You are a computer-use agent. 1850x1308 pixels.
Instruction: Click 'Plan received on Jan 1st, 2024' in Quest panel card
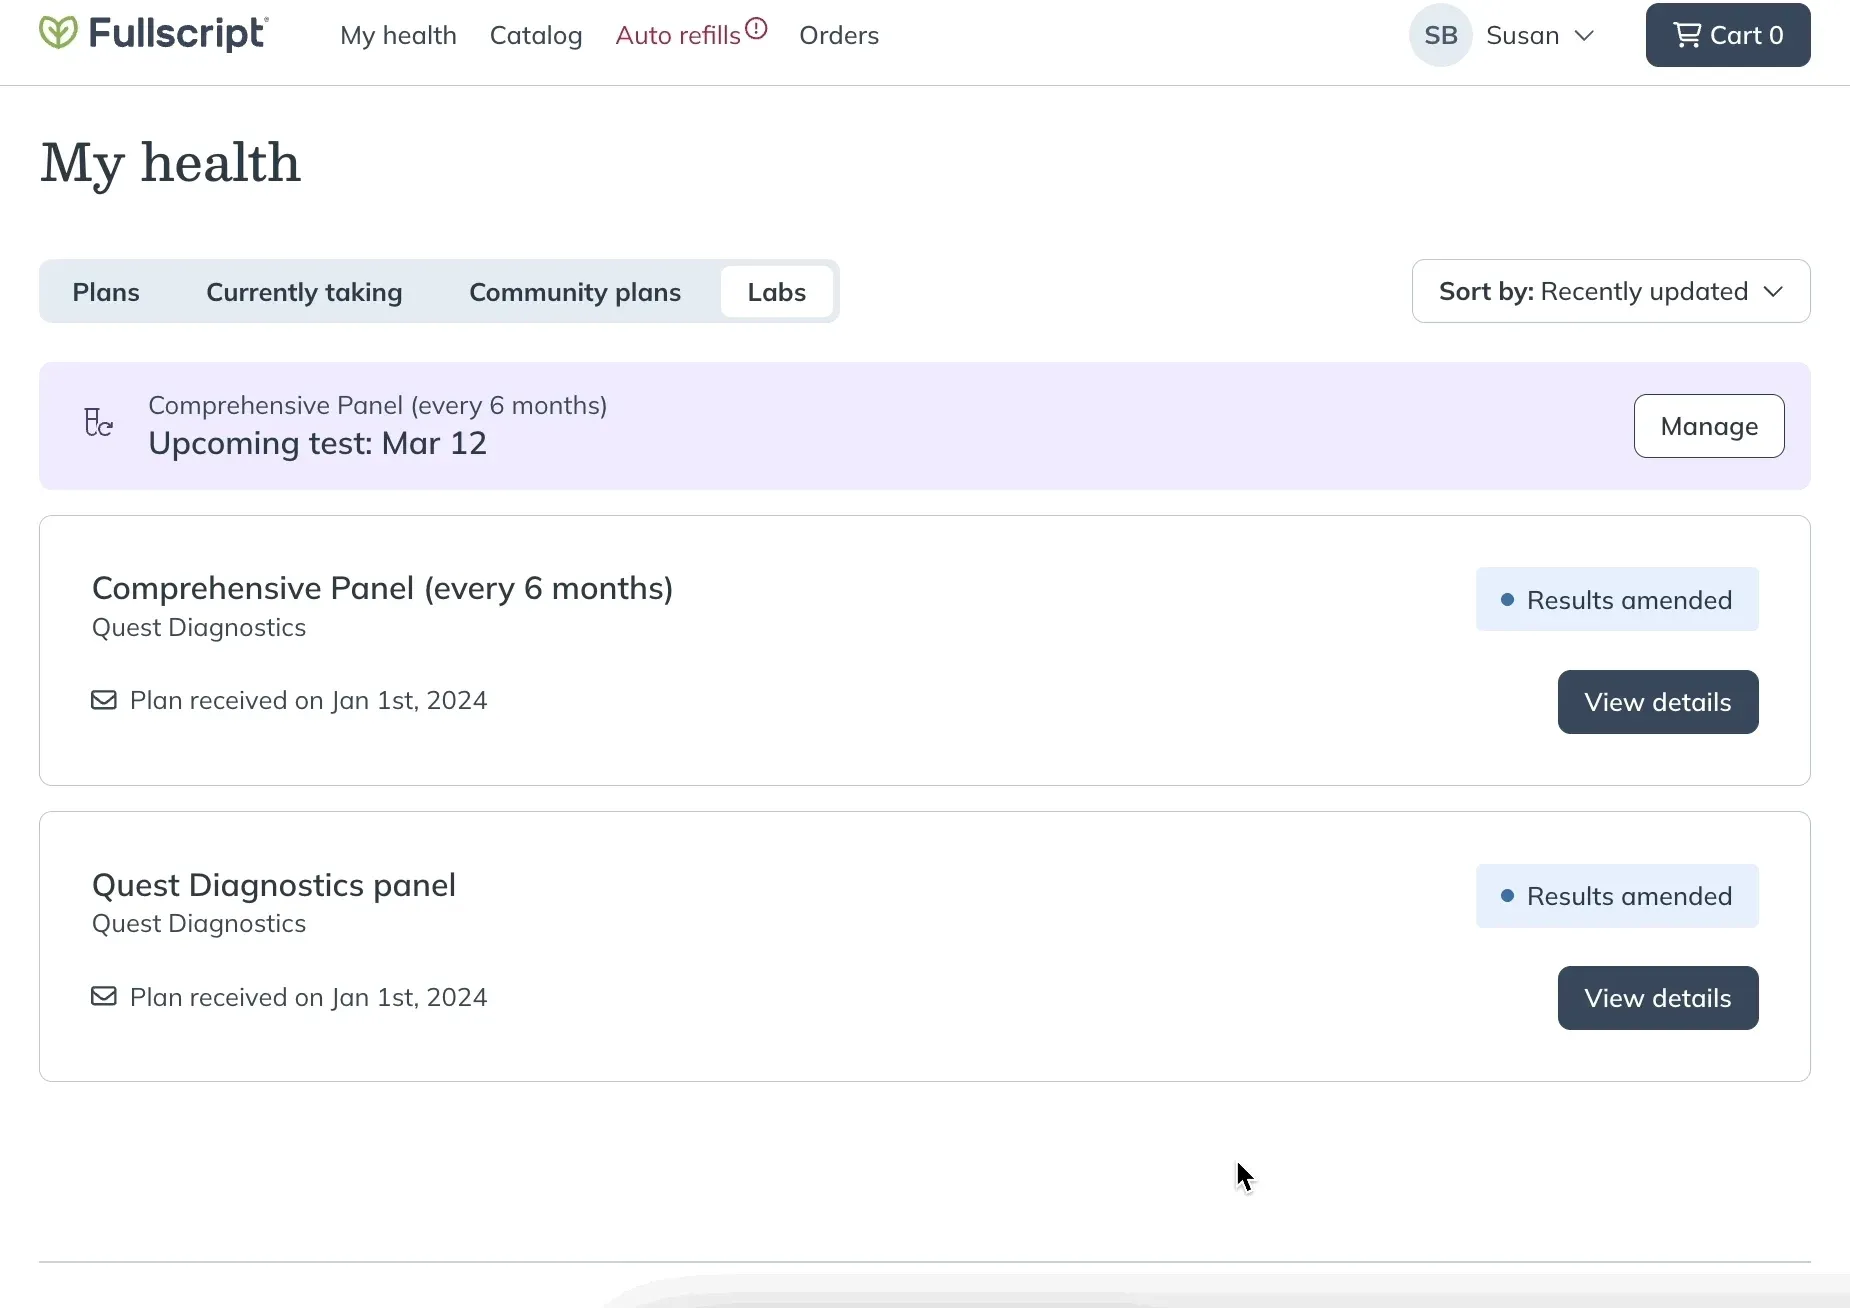(308, 997)
